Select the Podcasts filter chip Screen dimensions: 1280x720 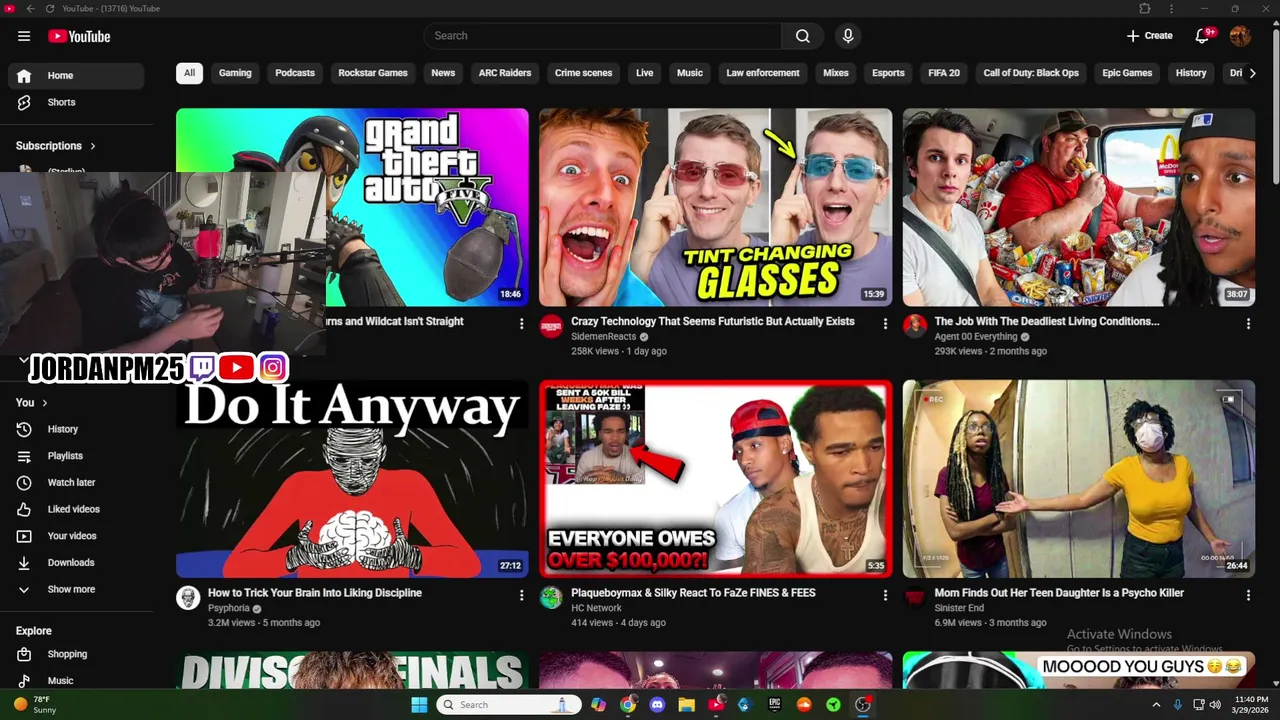(295, 73)
